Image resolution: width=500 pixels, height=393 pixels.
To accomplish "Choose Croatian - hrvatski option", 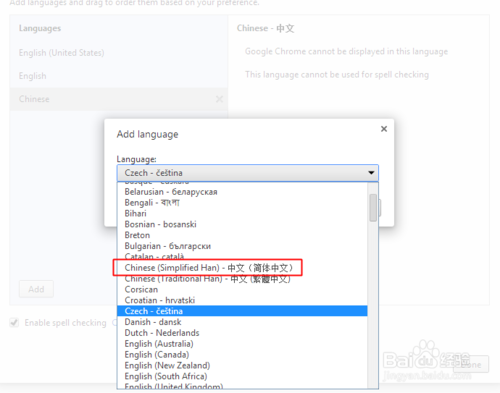I will [x=242, y=300].
